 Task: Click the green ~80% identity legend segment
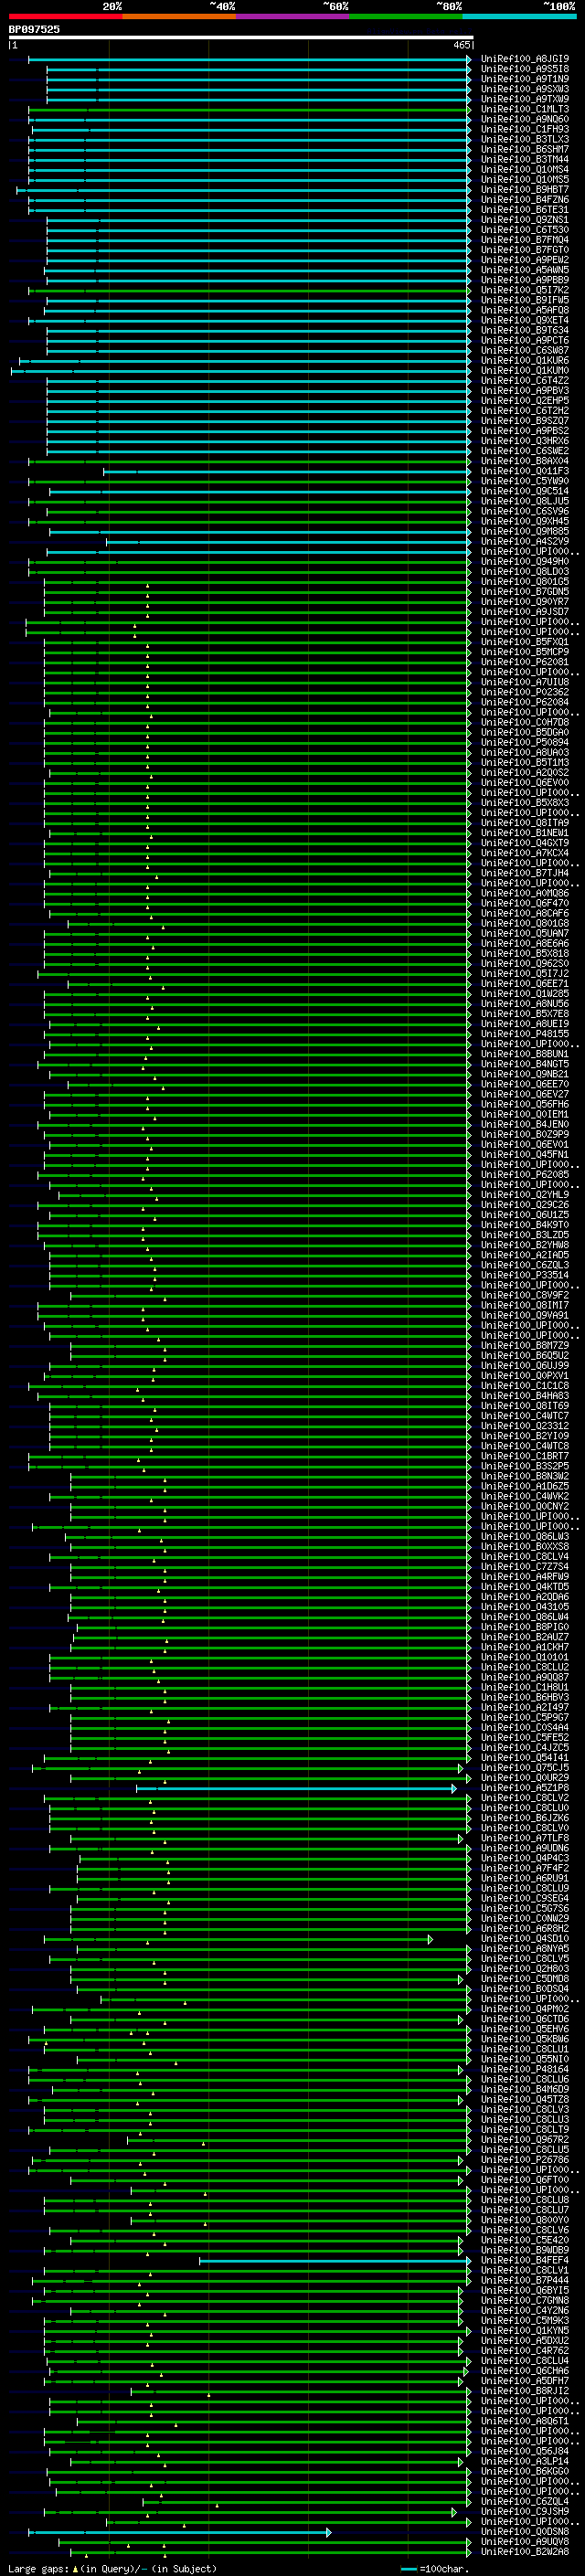pyautogui.click(x=406, y=16)
